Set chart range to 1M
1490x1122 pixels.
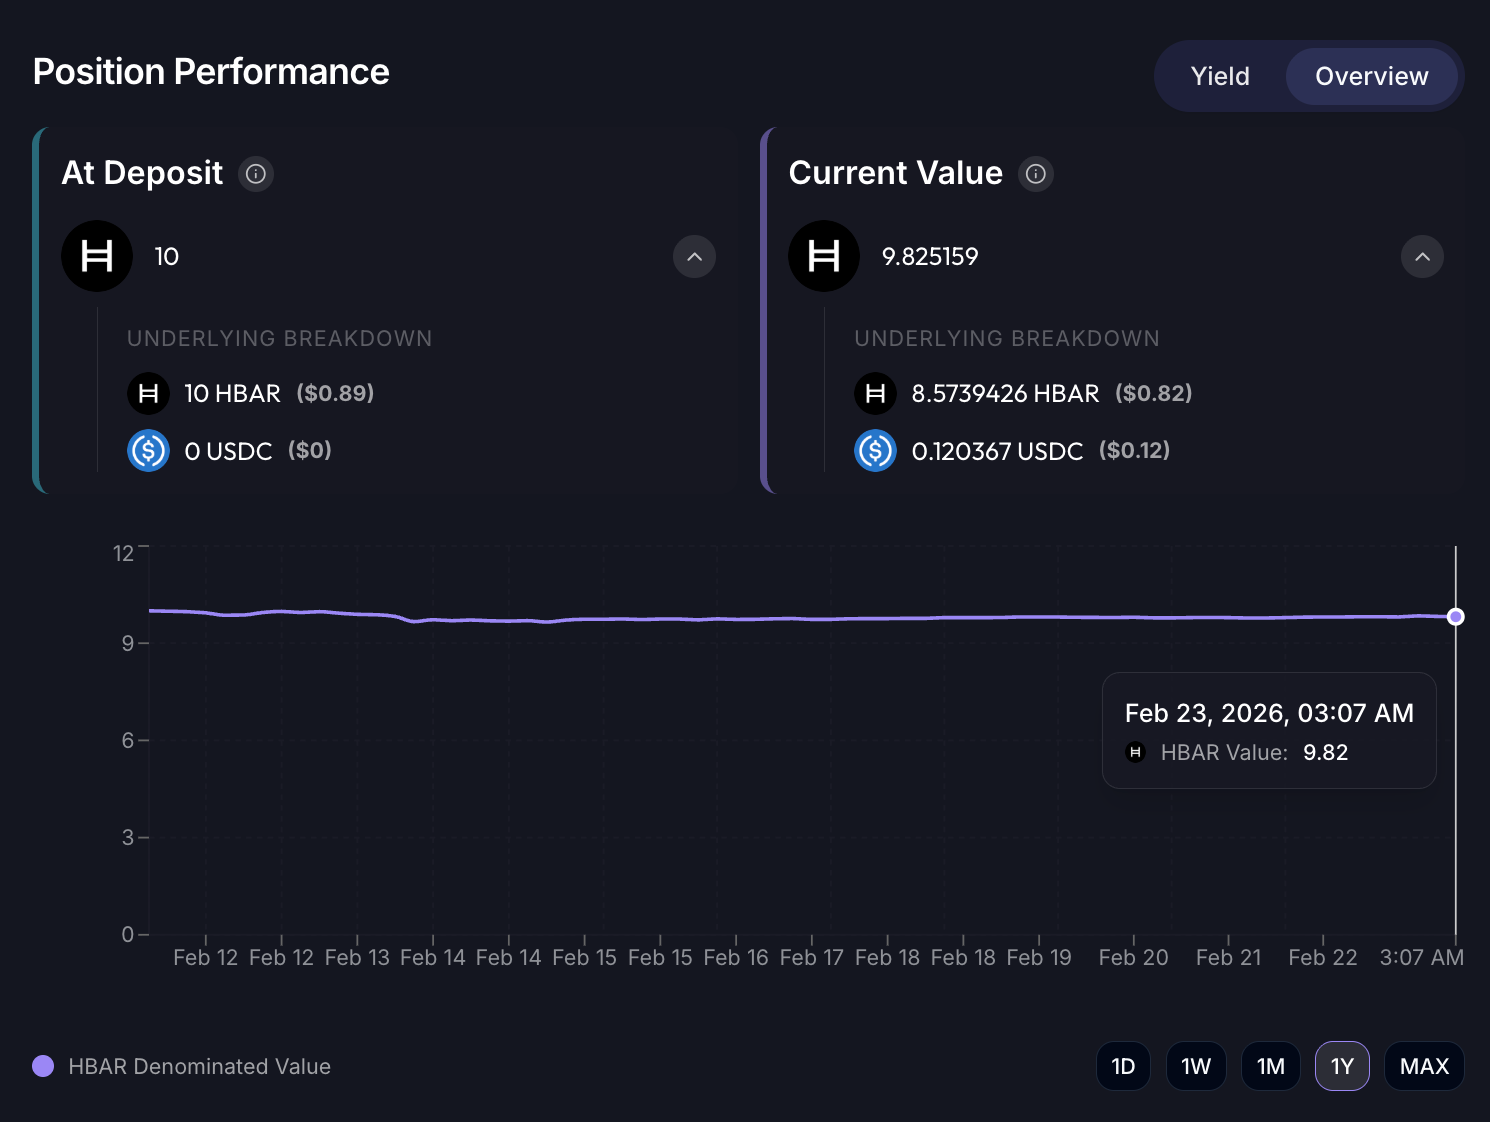point(1271,1066)
